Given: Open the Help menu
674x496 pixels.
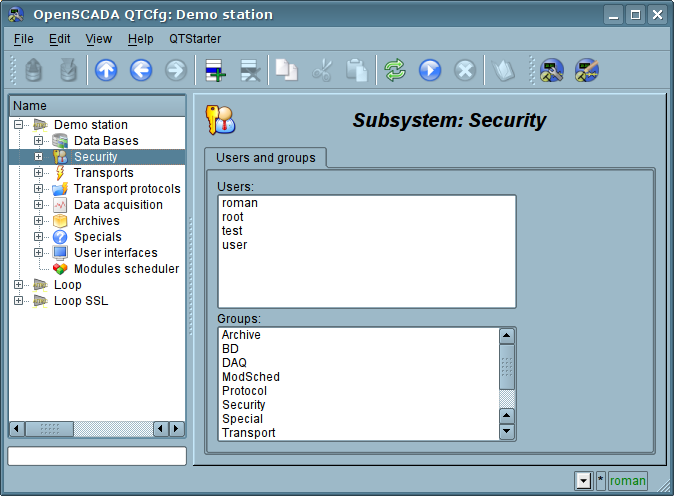Looking at the screenshot, I should [x=141, y=39].
